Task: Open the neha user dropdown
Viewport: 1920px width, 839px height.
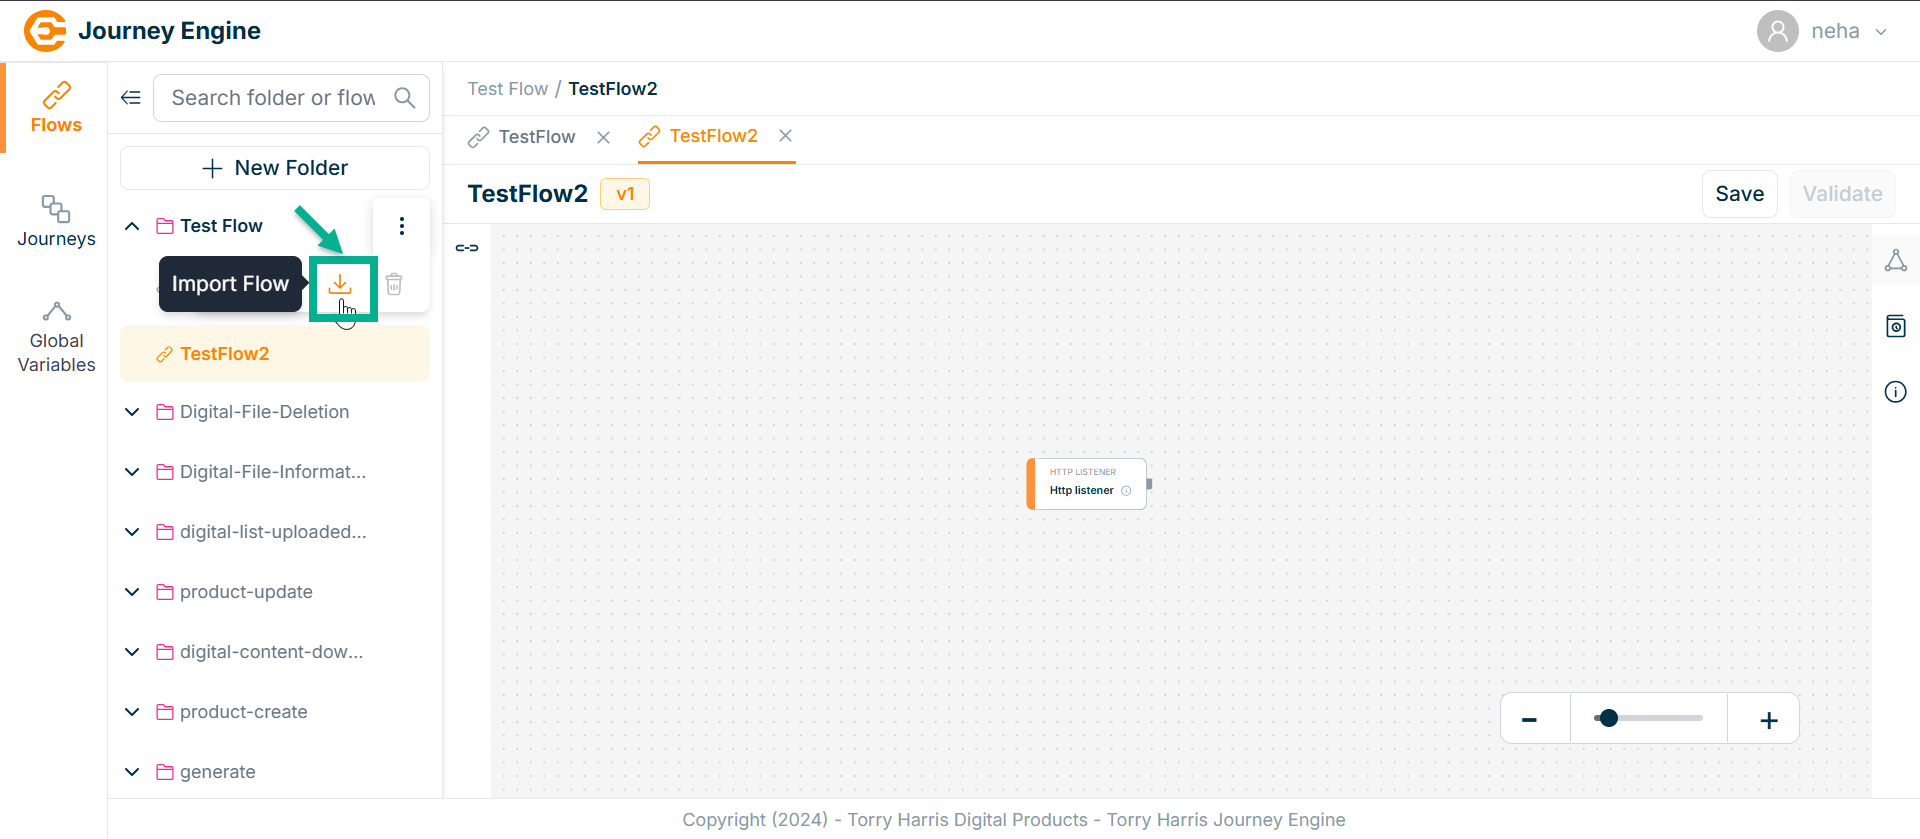Action: coord(1880,32)
